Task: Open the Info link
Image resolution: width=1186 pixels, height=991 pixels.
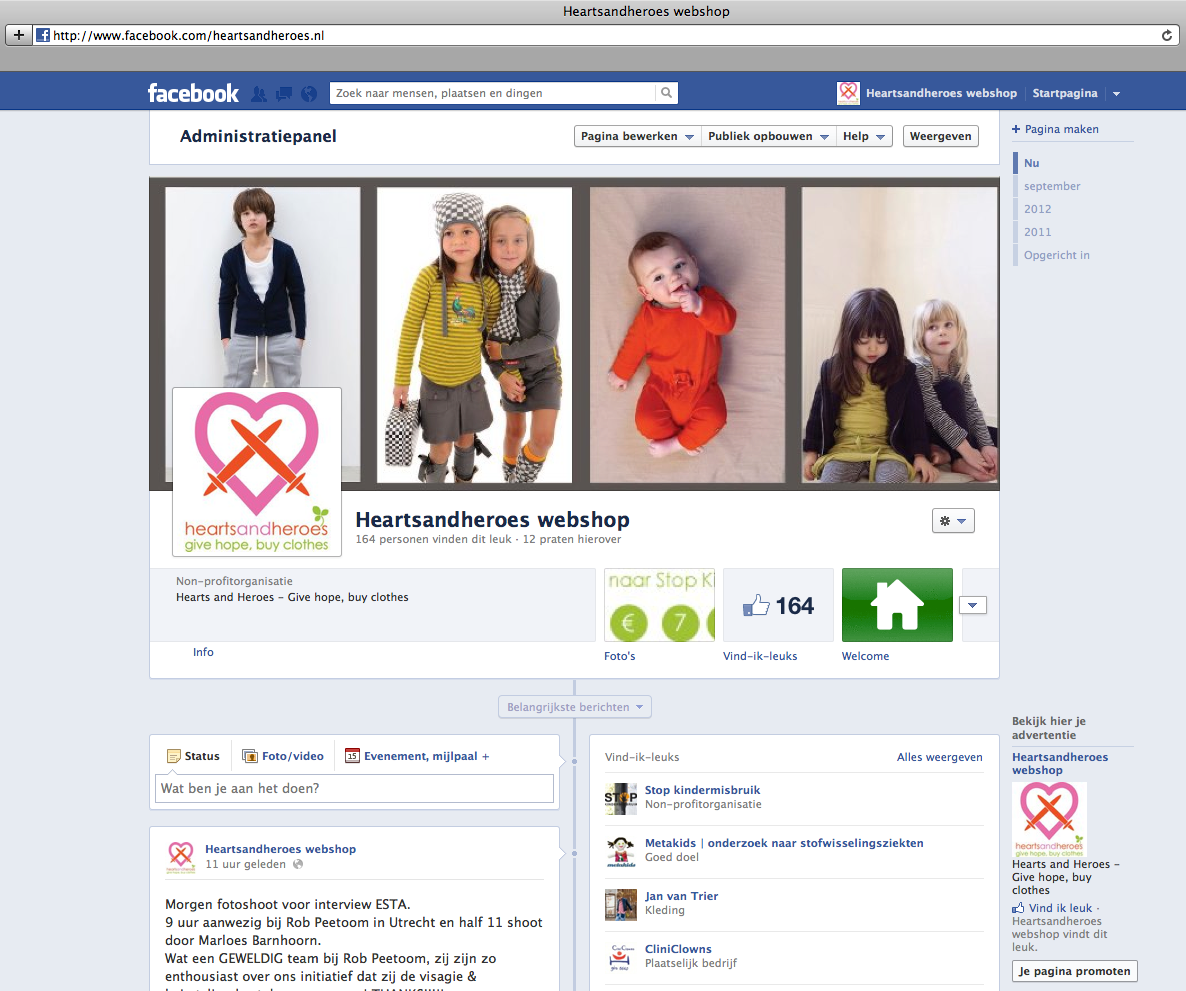Action: [x=203, y=652]
